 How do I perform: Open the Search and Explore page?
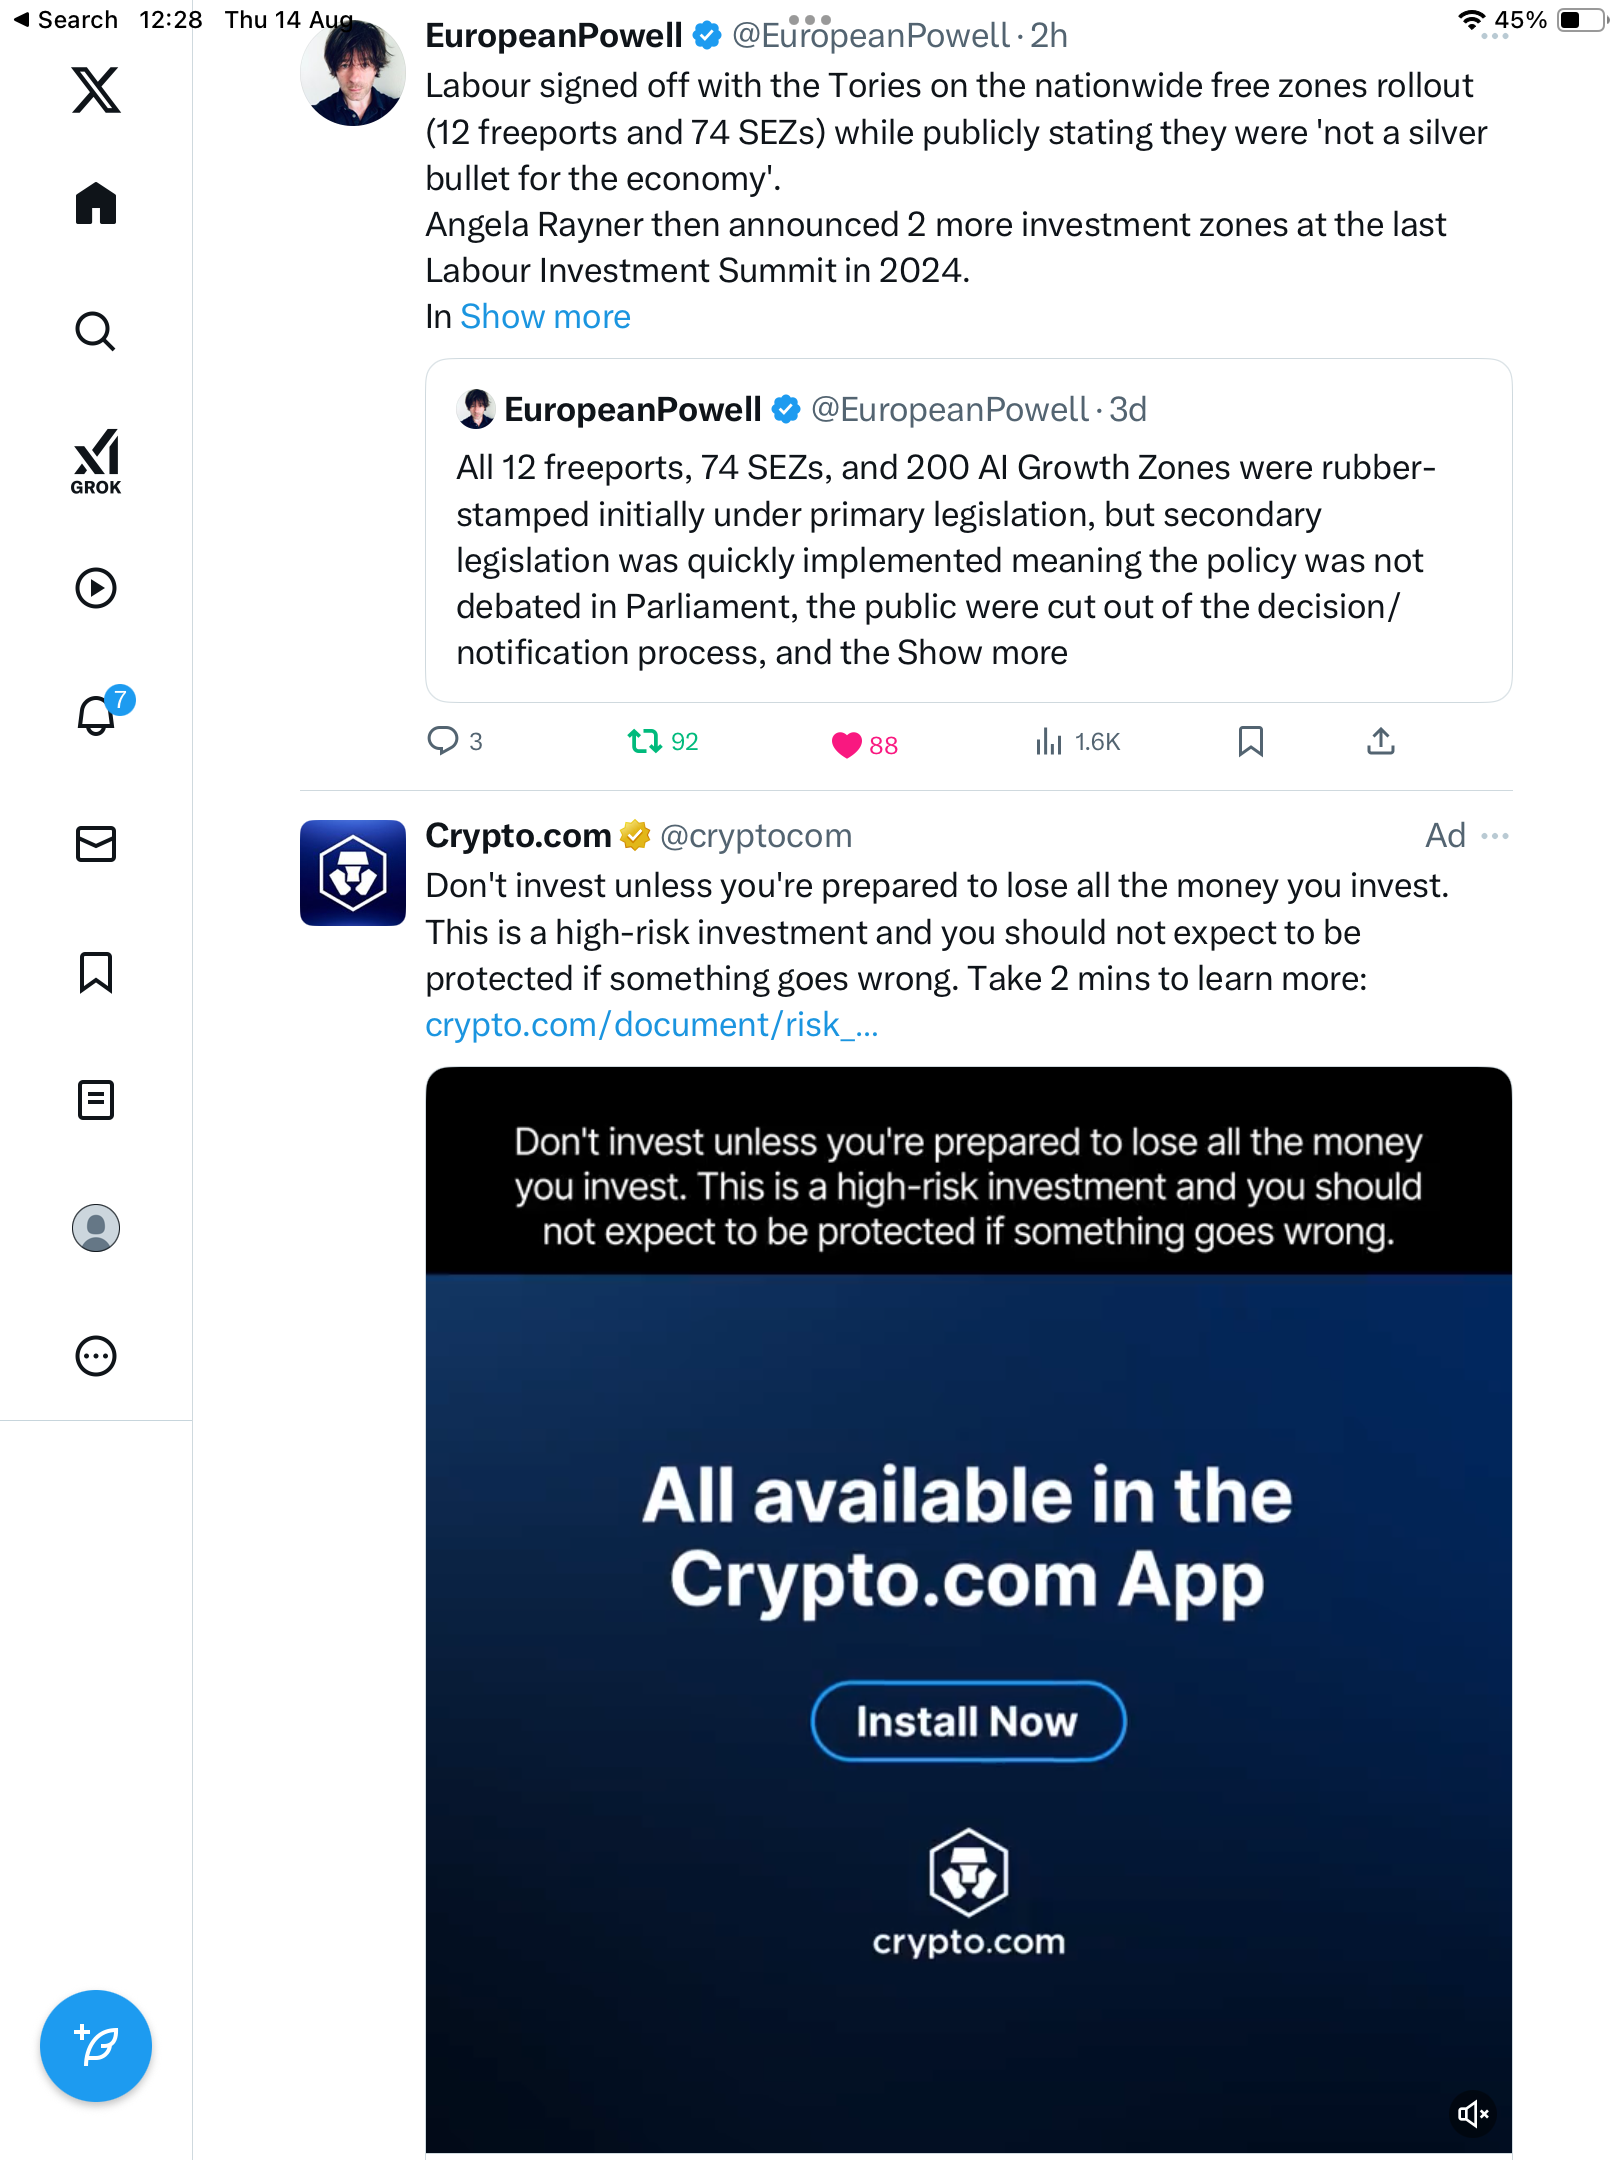click(x=96, y=332)
